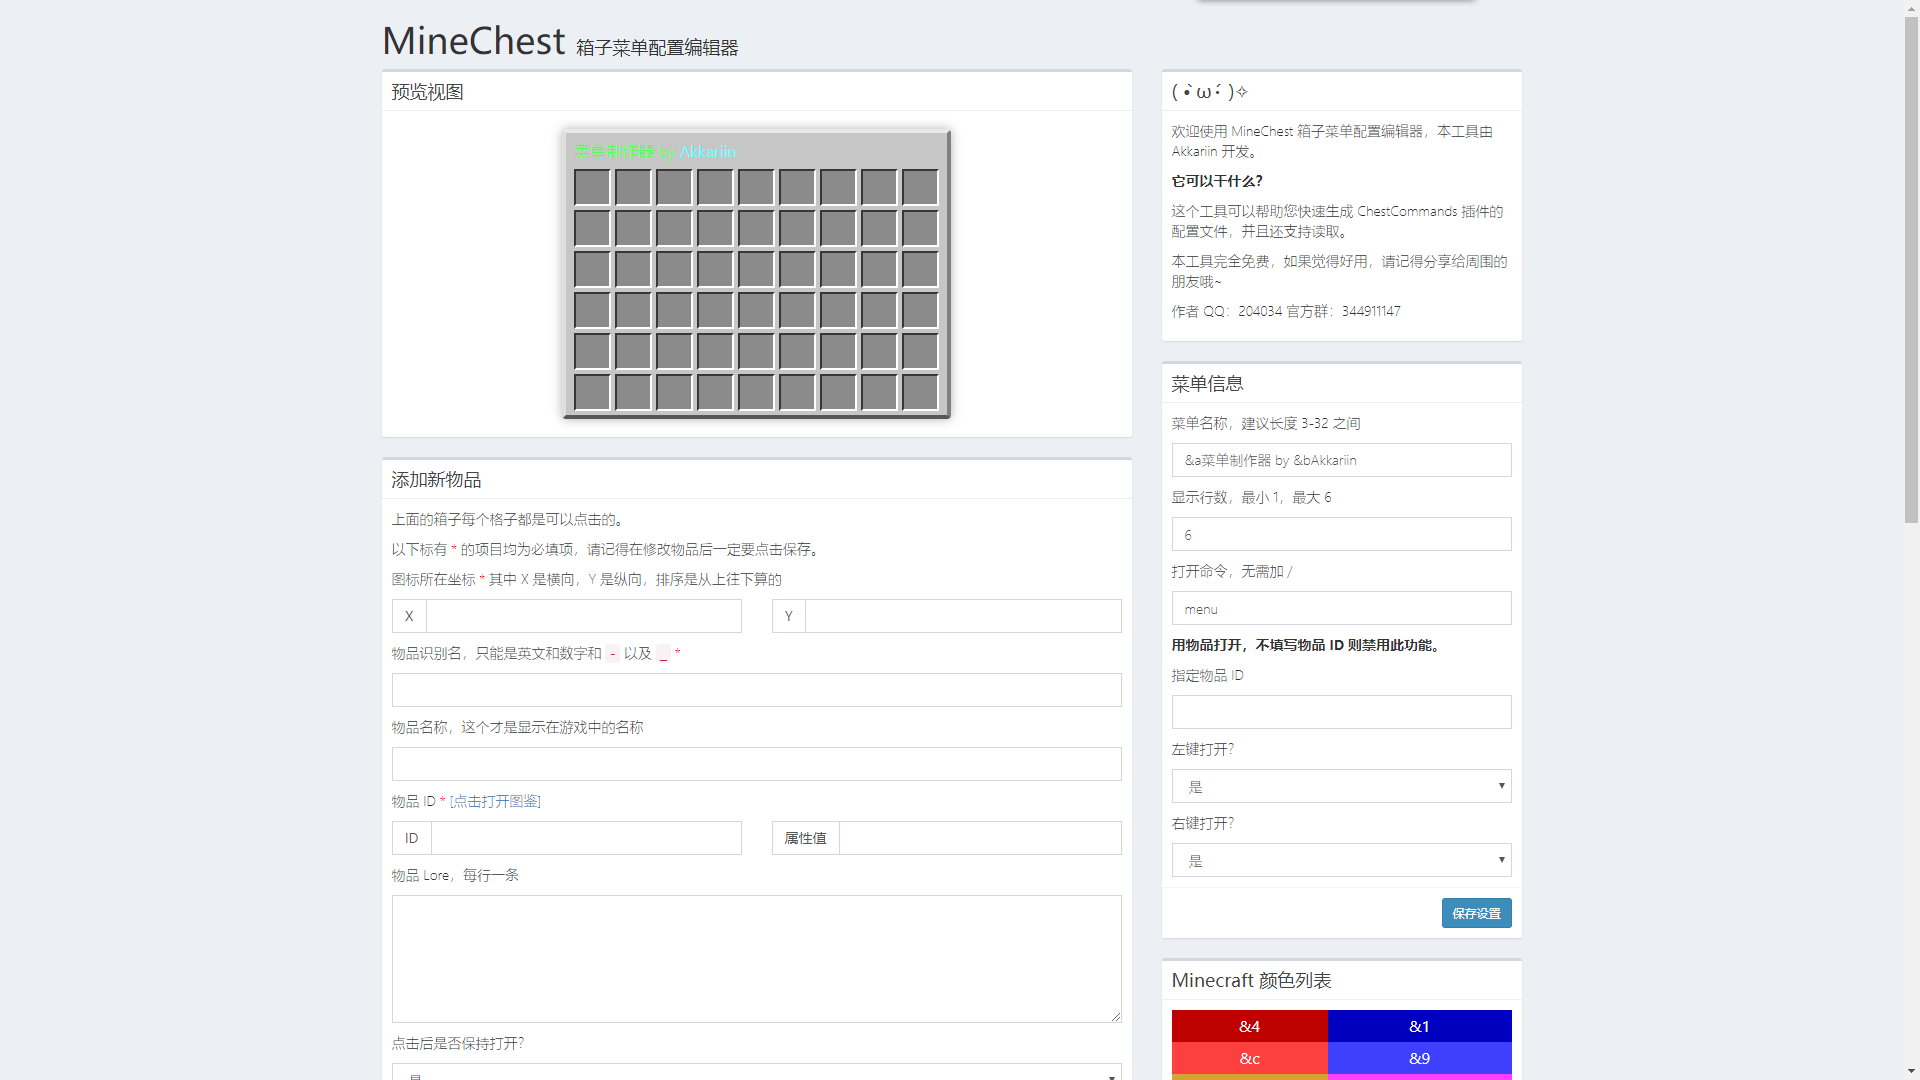Select fifth slot in the first chest row

tap(756, 187)
